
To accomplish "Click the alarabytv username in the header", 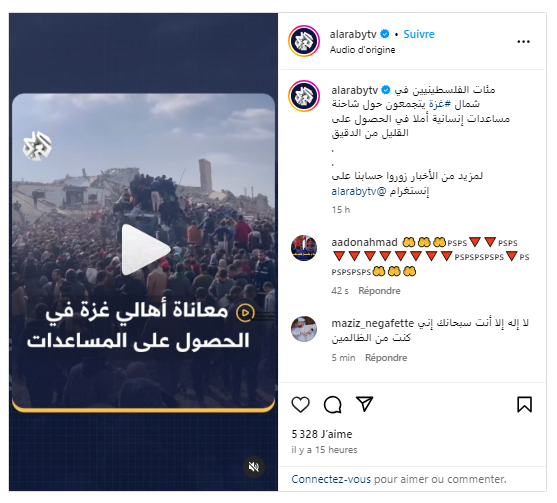I will 353,34.
